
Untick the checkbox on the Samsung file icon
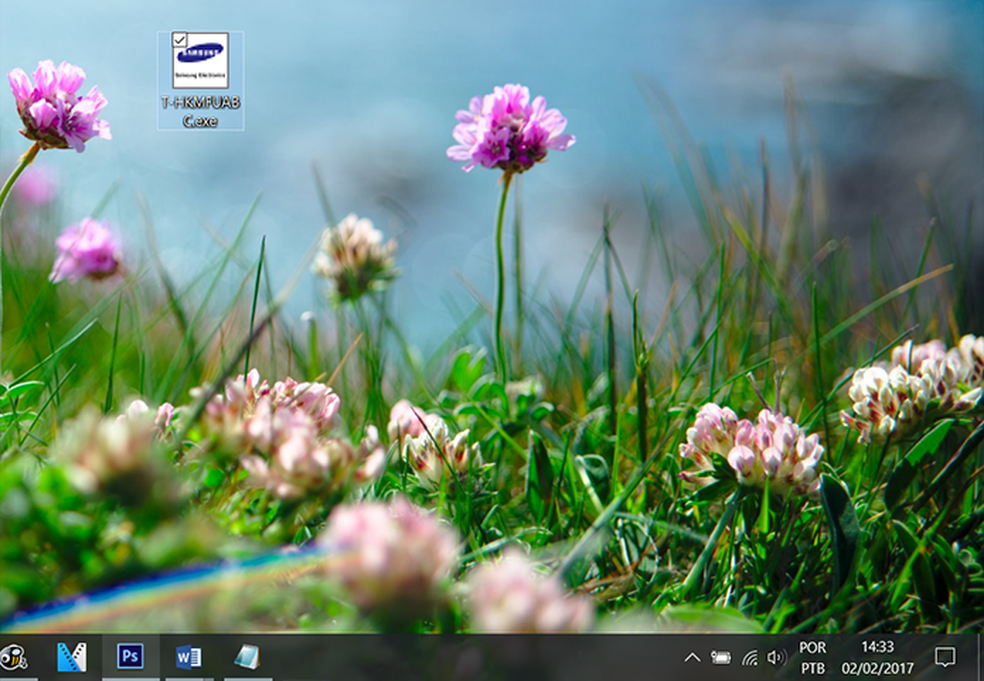179,39
